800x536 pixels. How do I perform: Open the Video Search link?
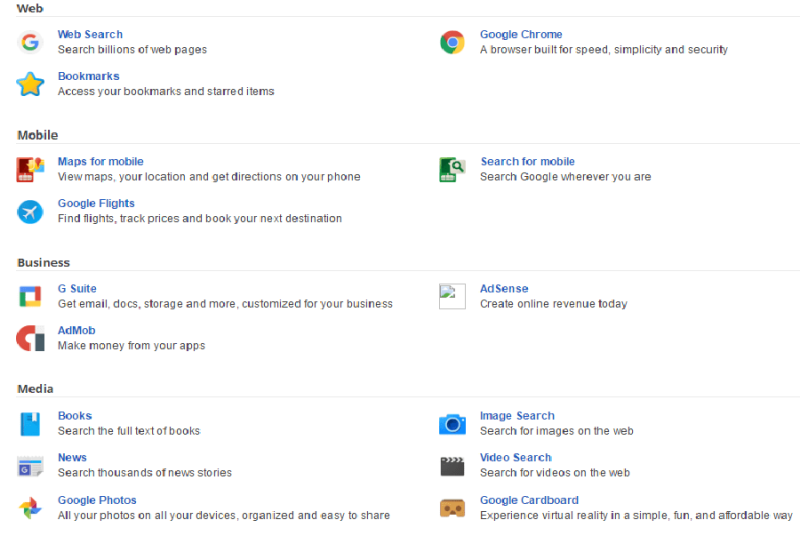point(515,457)
